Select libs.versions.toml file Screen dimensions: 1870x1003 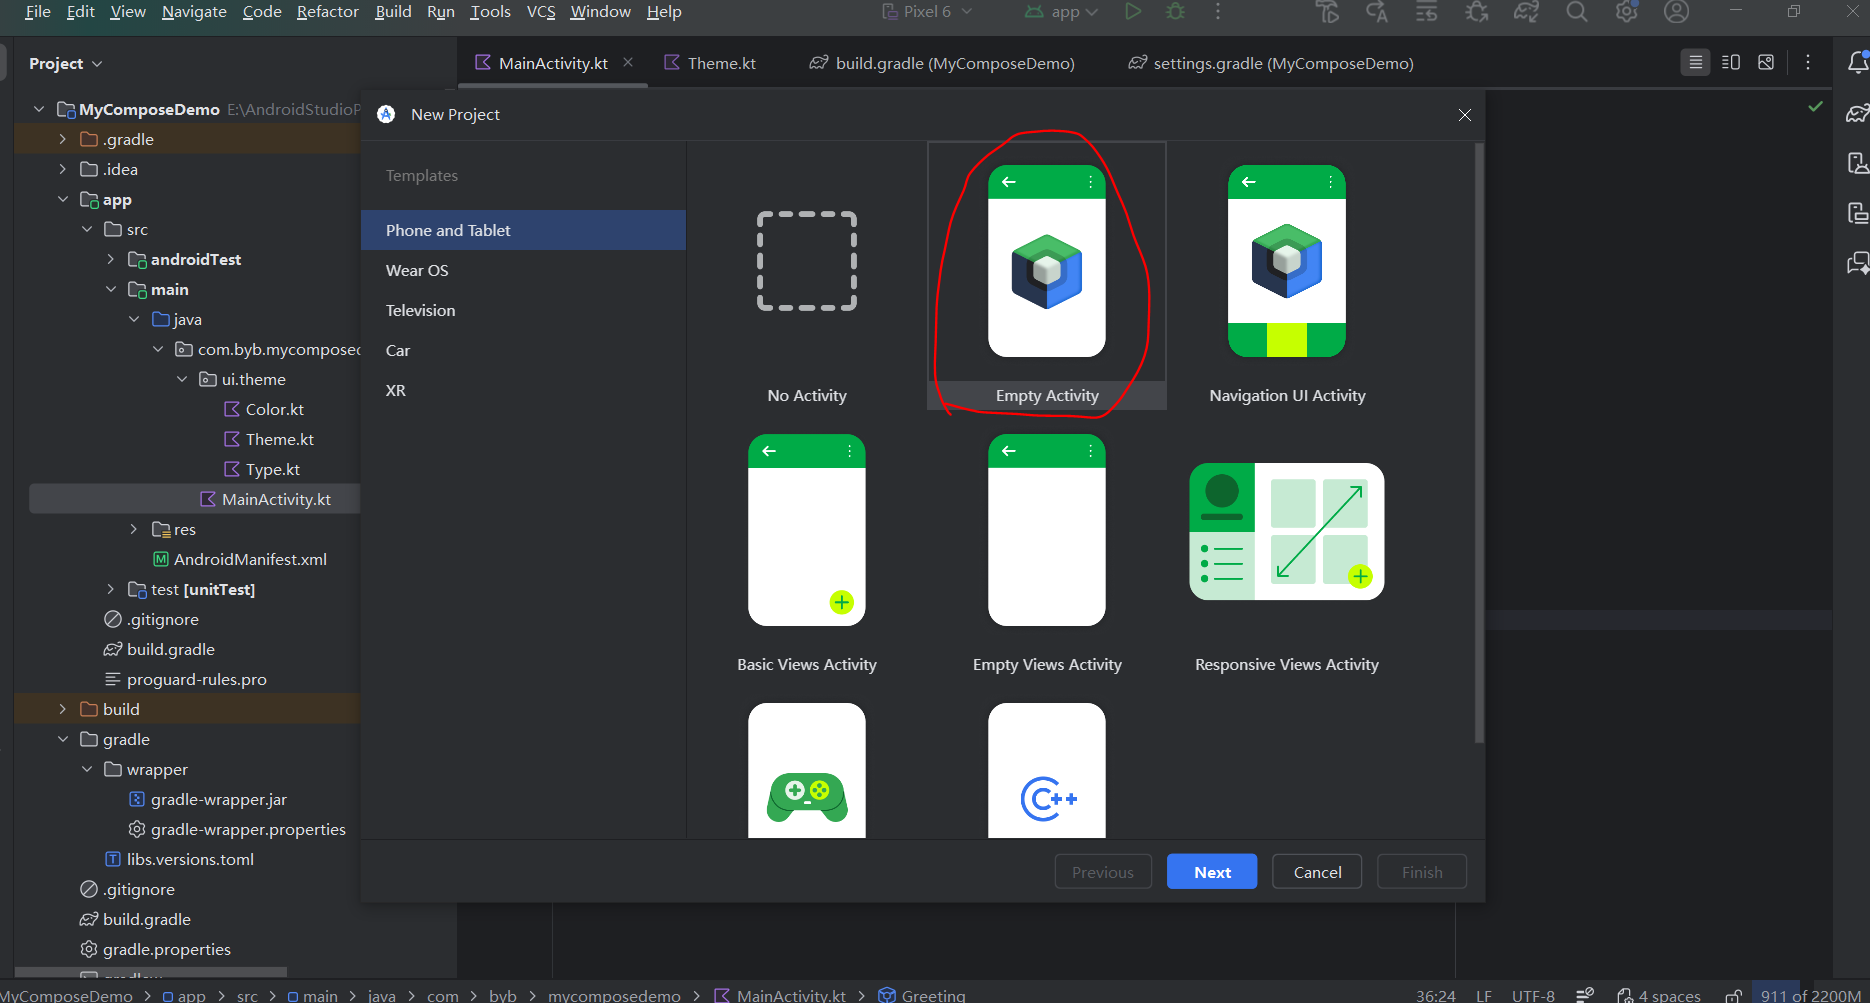(179, 859)
